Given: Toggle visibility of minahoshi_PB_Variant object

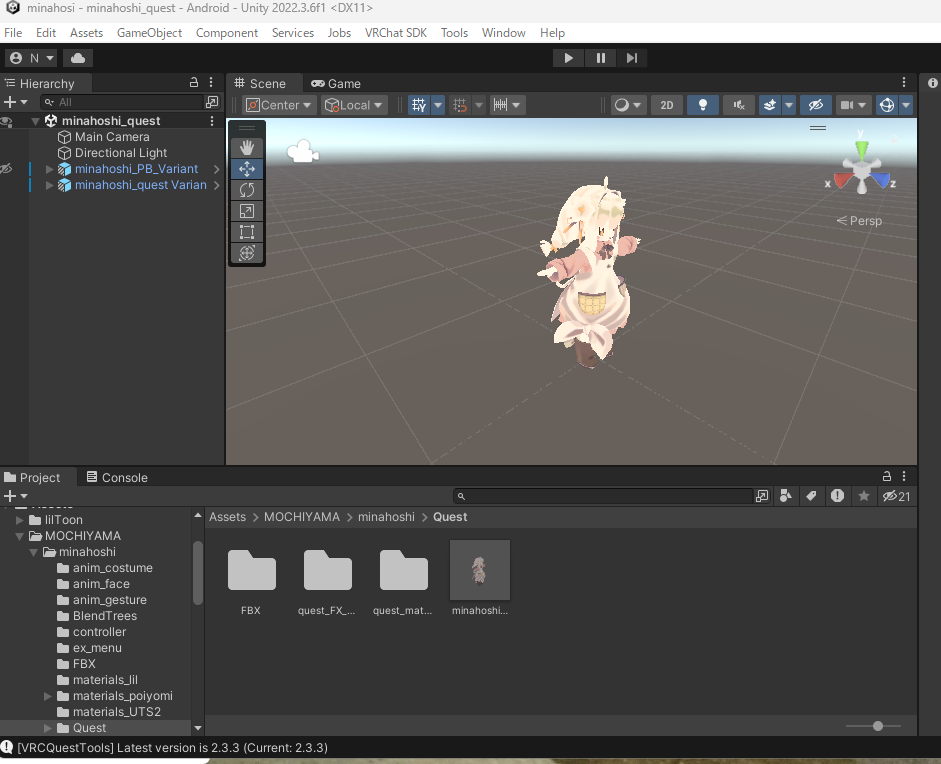Looking at the screenshot, I should click(7, 169).
